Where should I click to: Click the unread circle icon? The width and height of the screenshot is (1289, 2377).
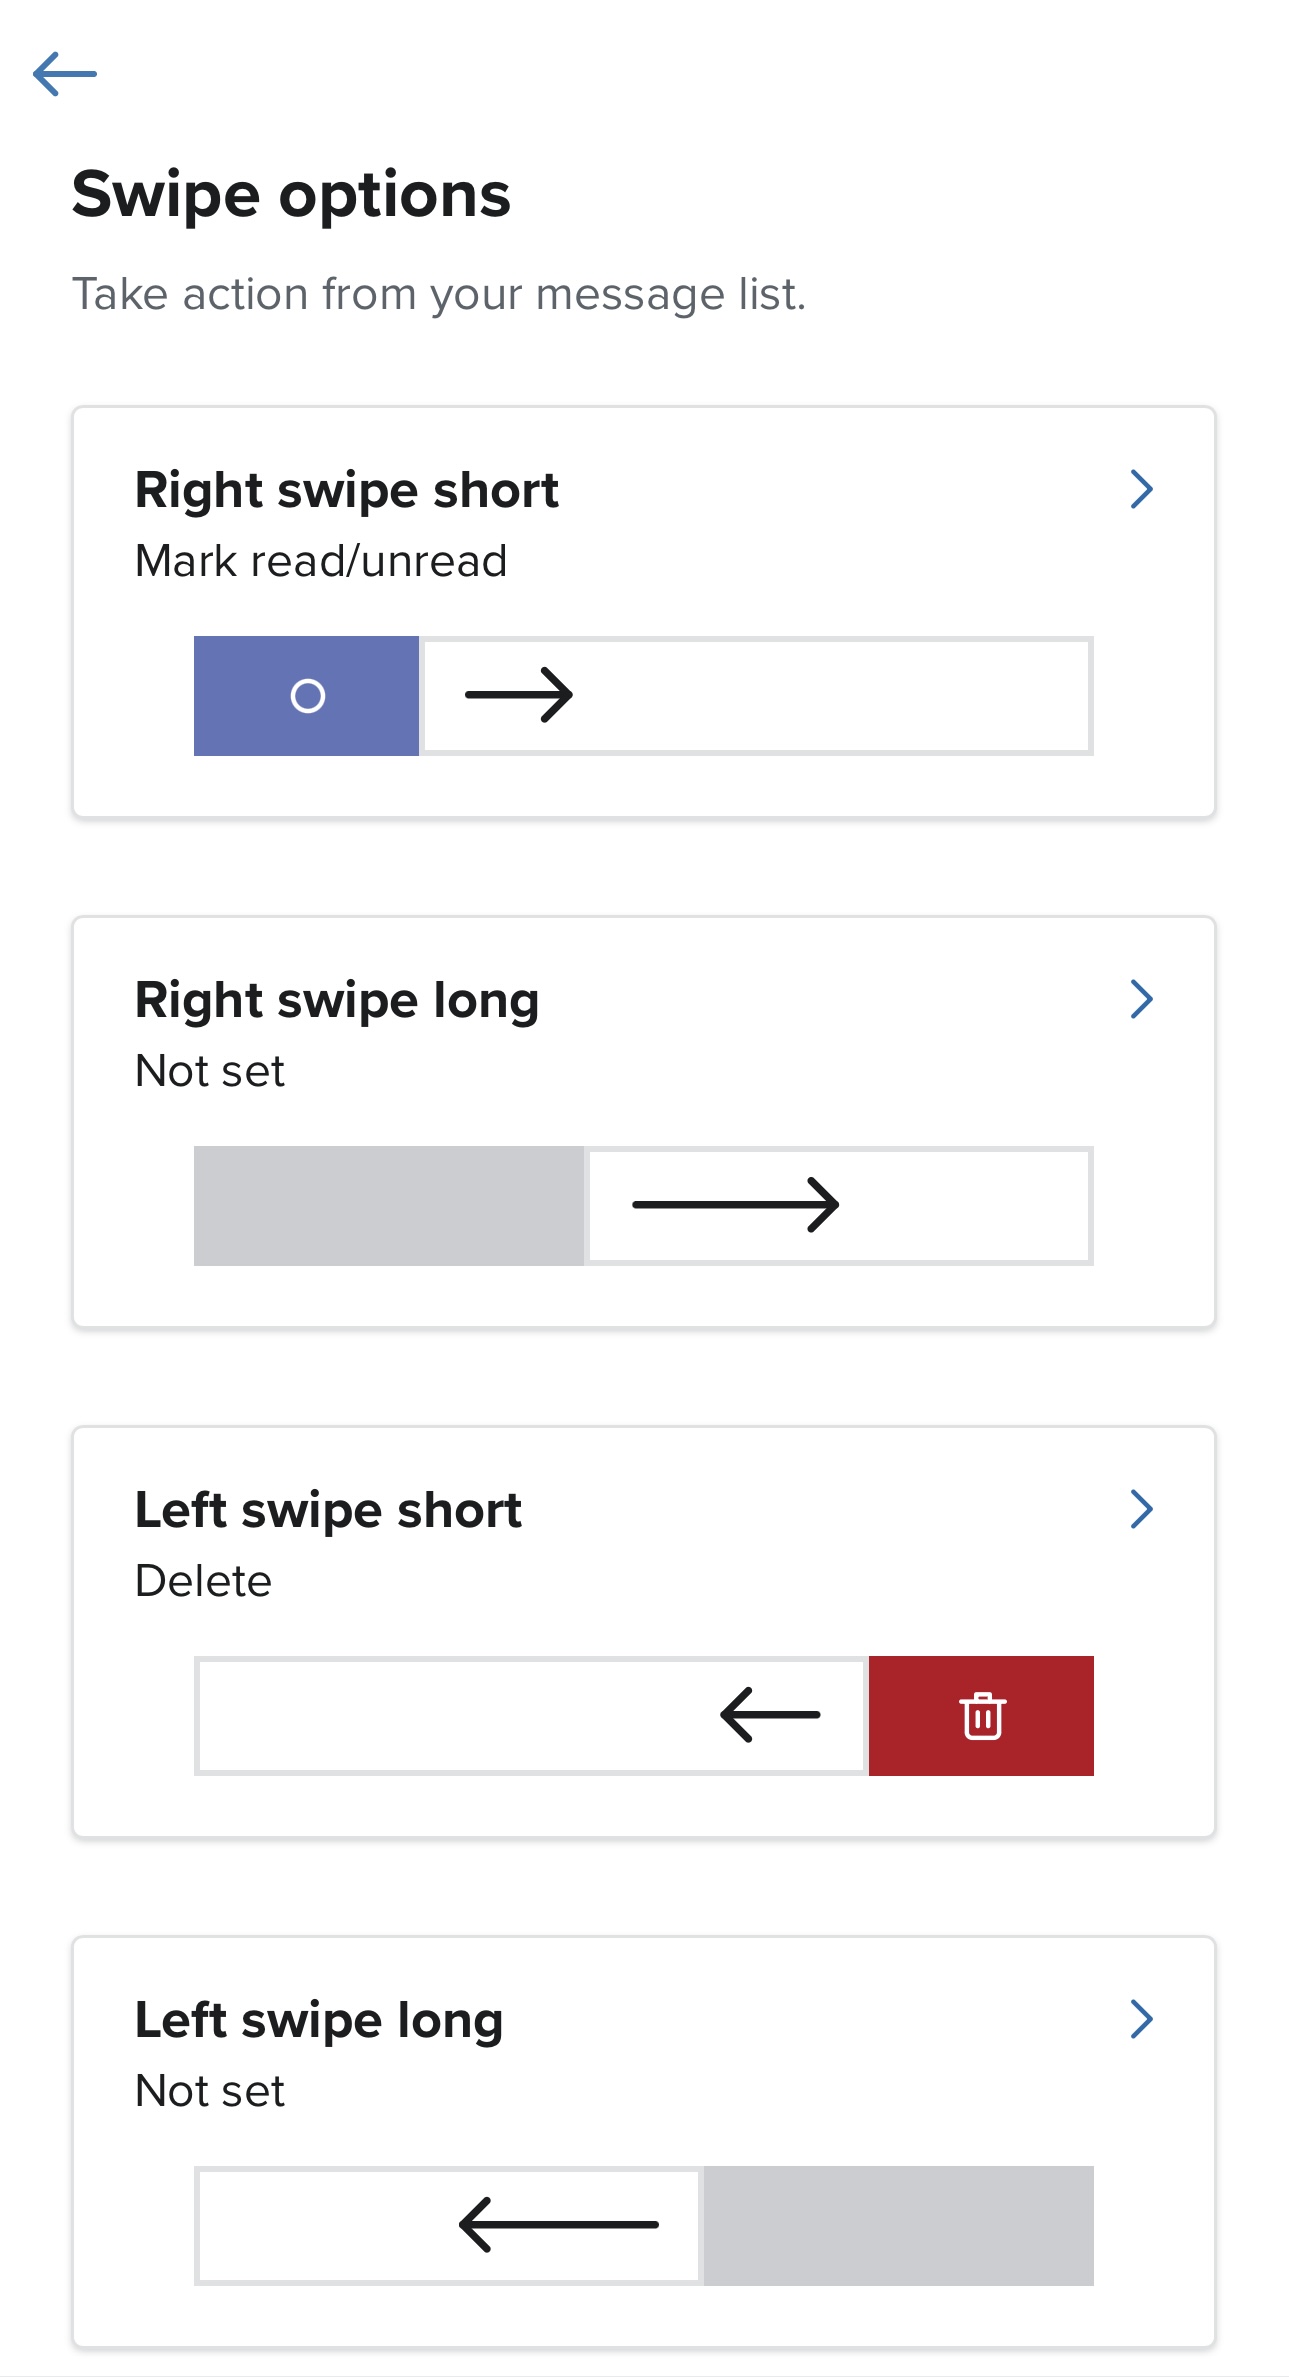pyautogui.click(x=307, y=696)
